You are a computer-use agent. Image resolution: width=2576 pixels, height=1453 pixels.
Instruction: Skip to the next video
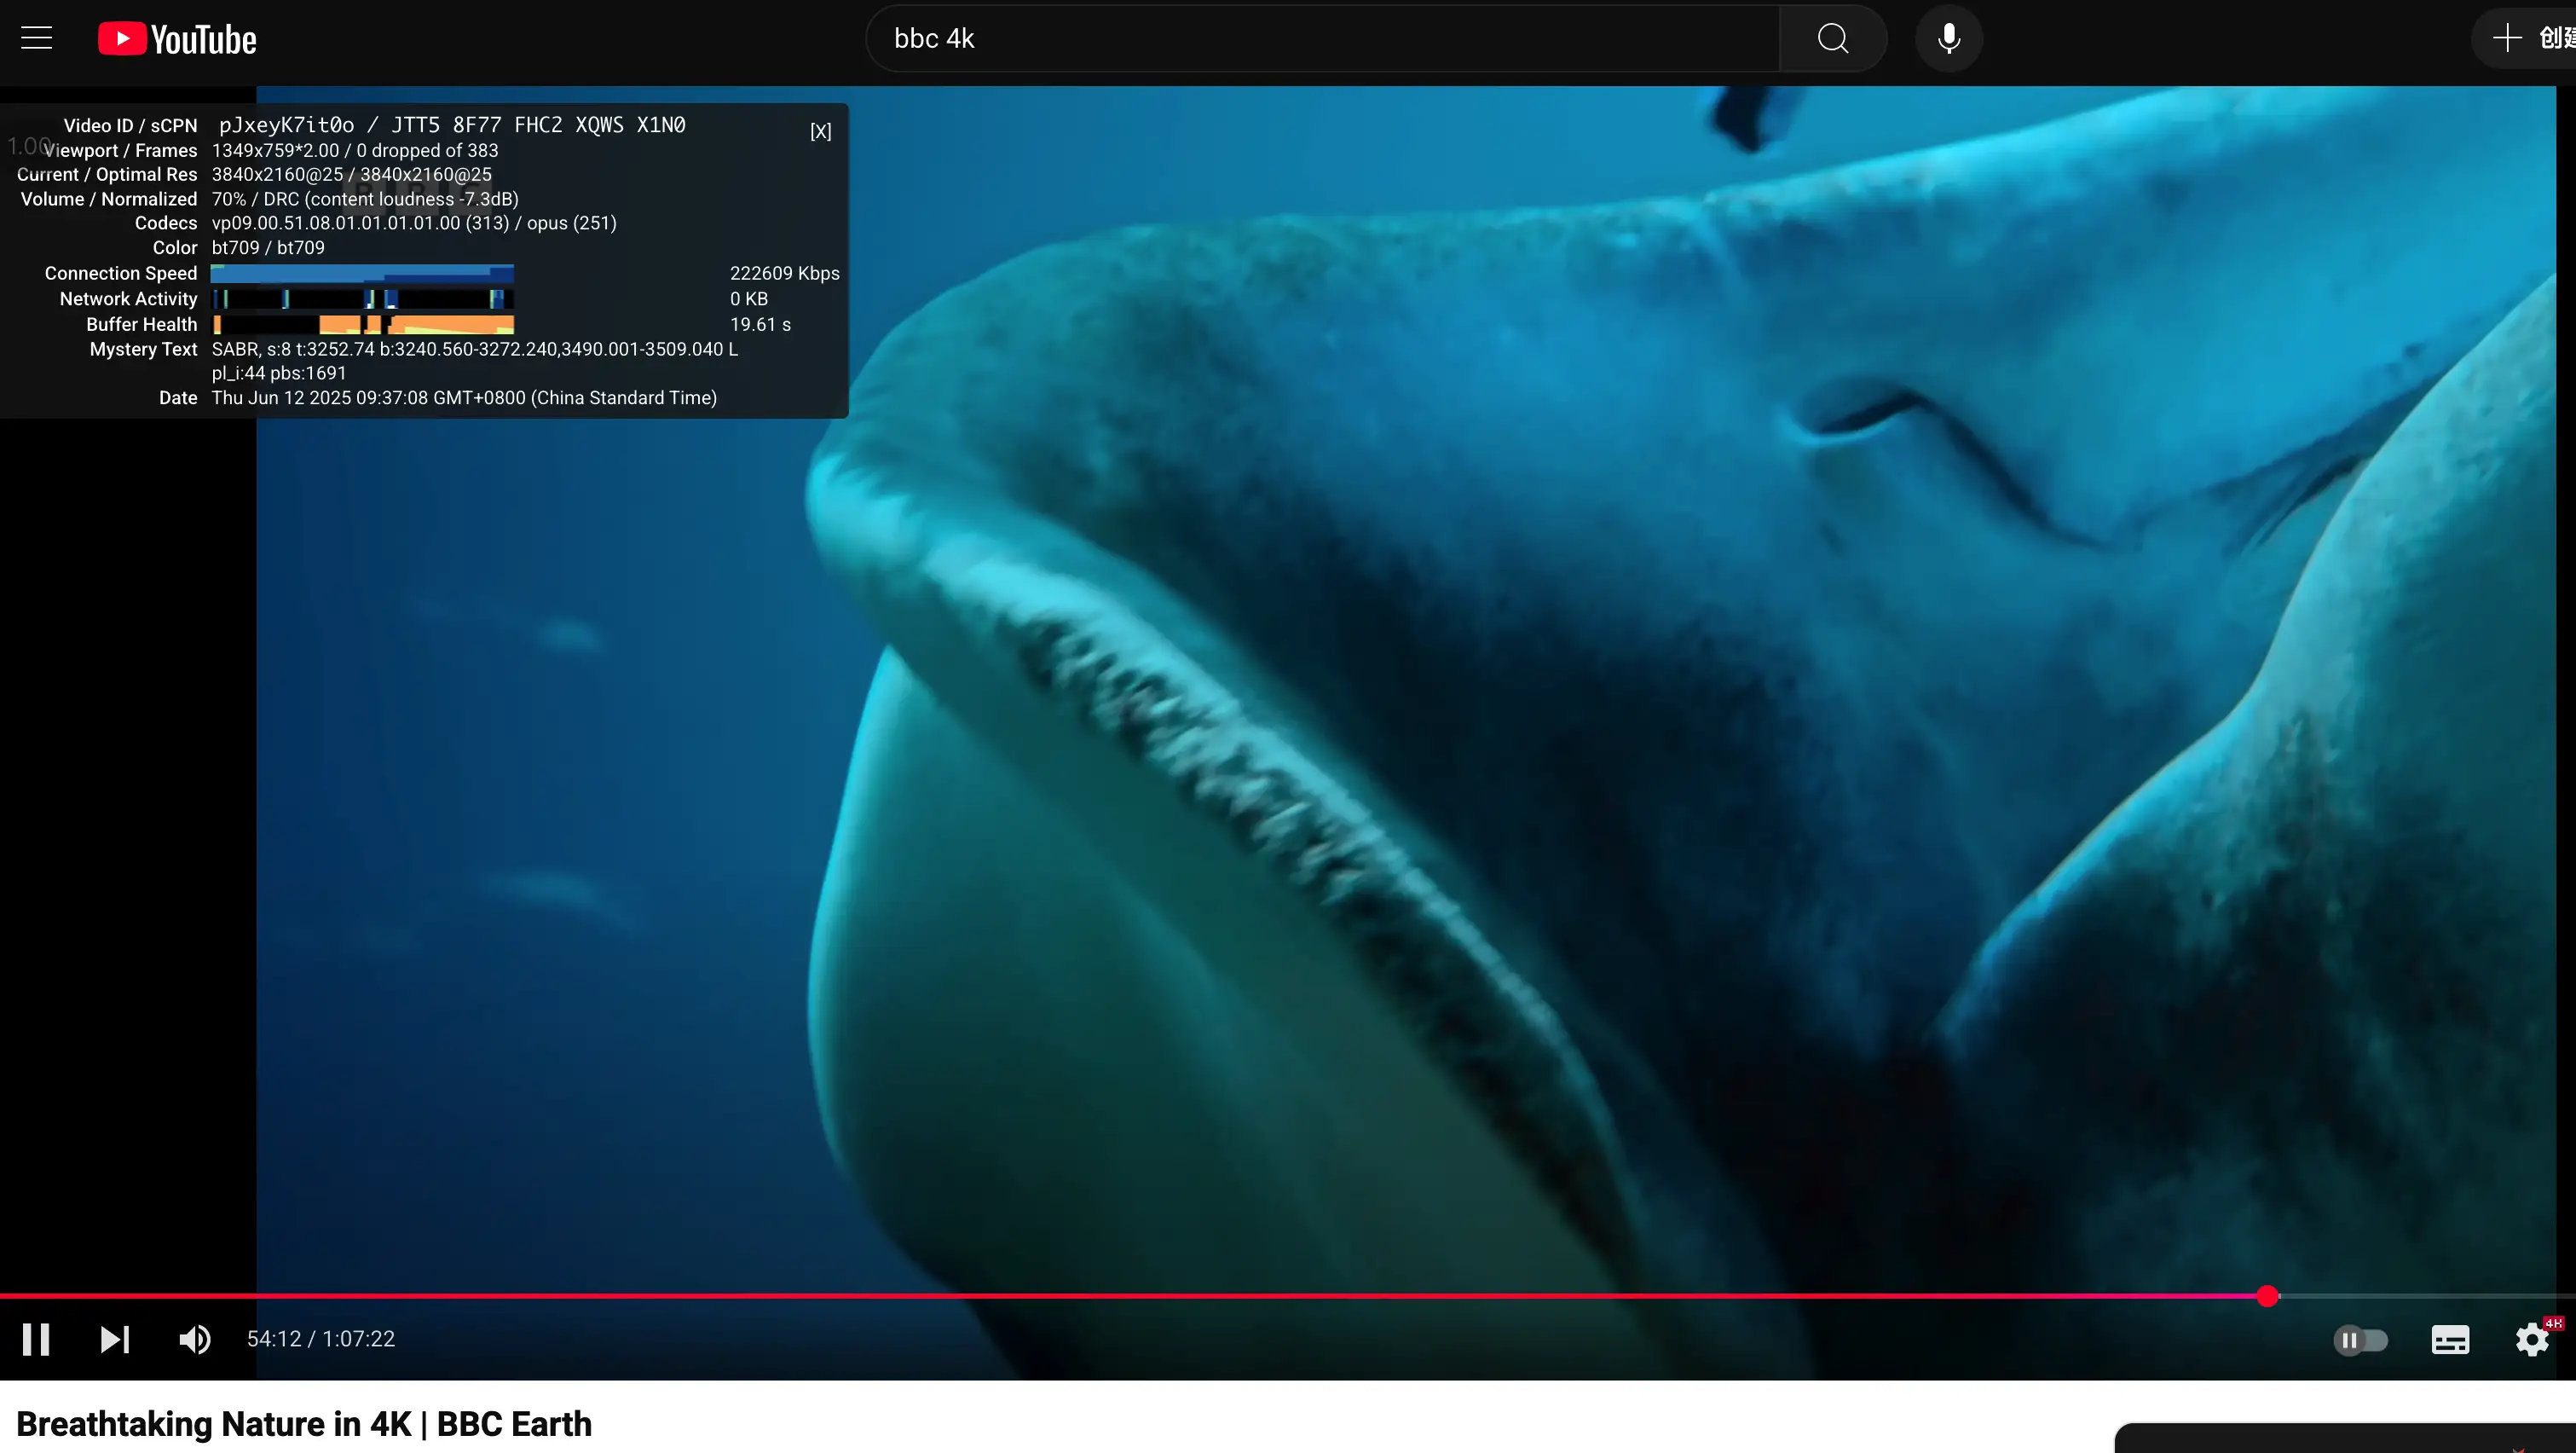click(114, 1339)
